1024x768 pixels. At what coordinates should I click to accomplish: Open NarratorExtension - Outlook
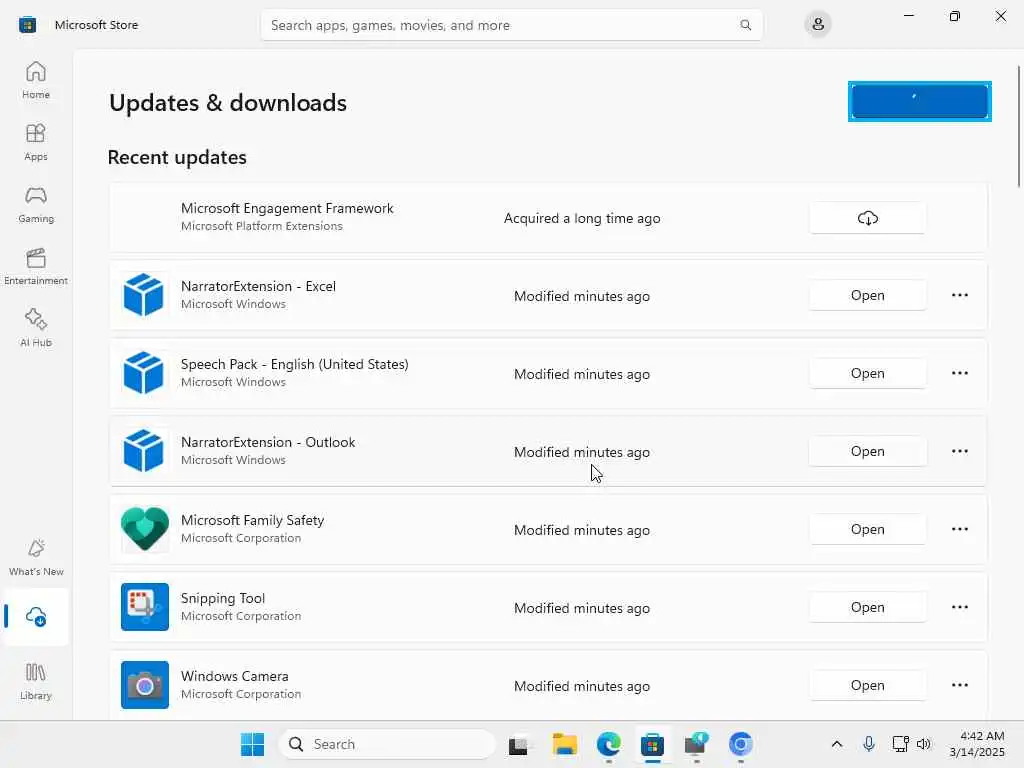[x=867, y=451]
